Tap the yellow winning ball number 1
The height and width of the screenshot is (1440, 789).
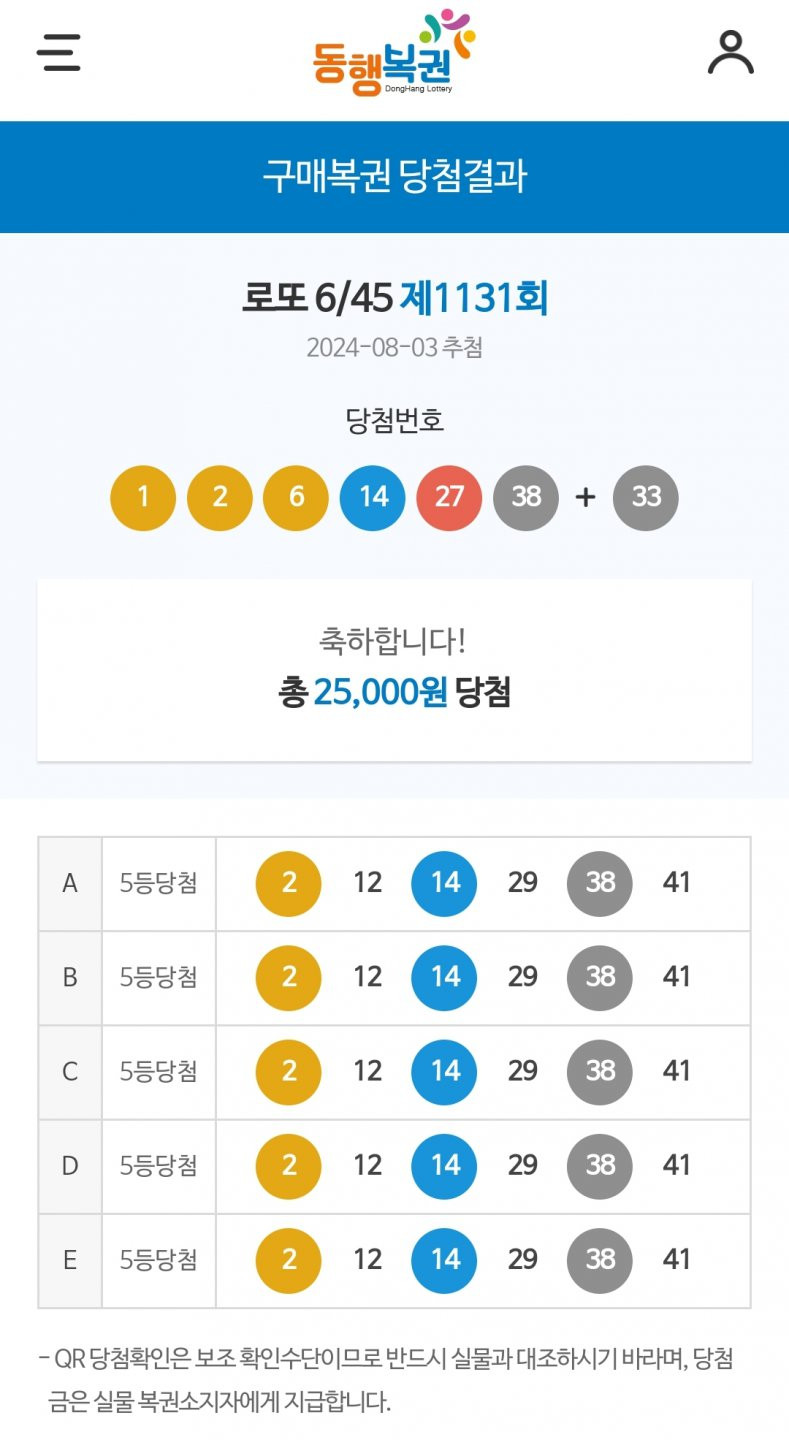coord(143,497)
